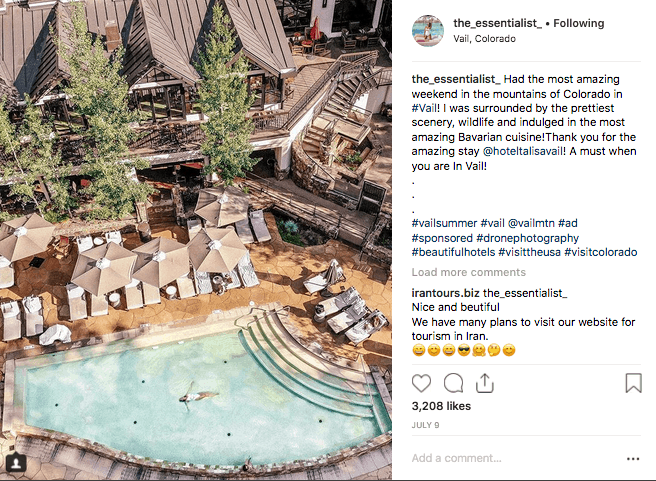The image size is (656, 481).
Task: Share the post using the upload arrow icon
Action: [484, 383]
